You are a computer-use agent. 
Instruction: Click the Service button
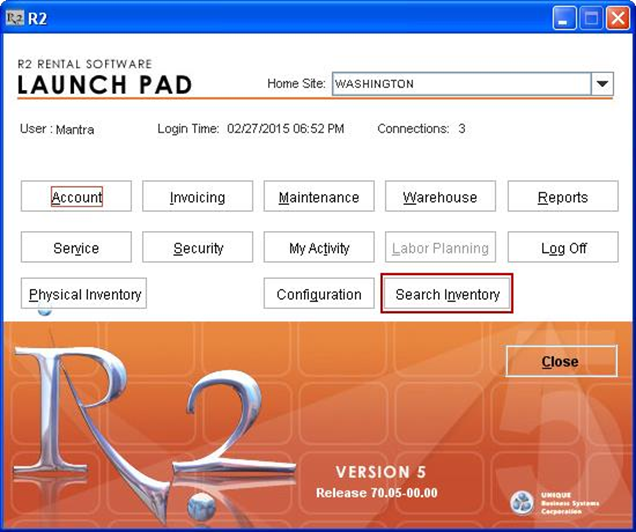(76, 247)
